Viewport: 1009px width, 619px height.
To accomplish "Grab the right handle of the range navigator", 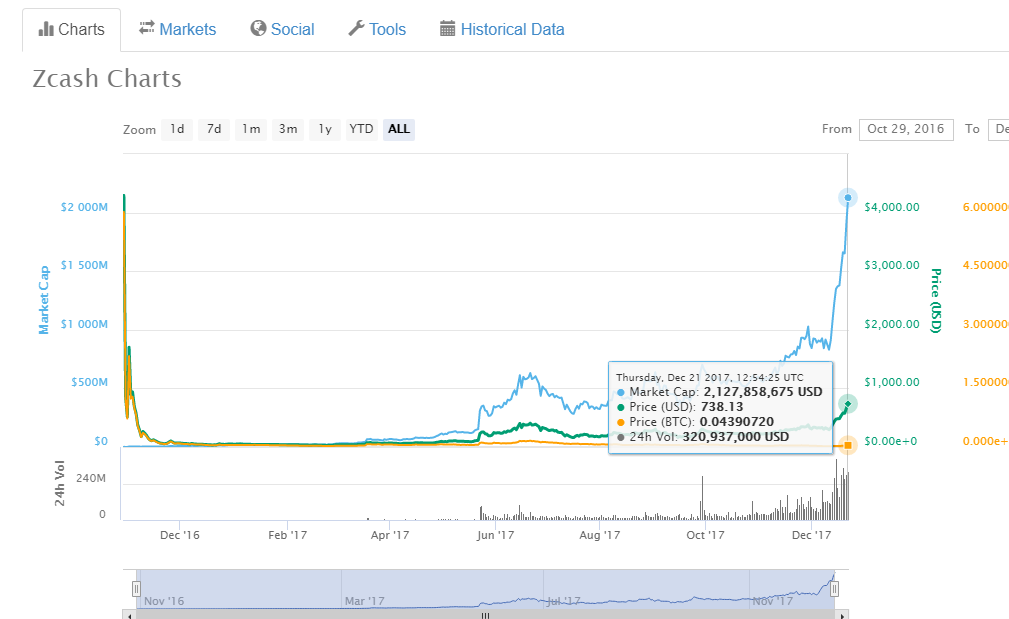I will tap(835, 589).
